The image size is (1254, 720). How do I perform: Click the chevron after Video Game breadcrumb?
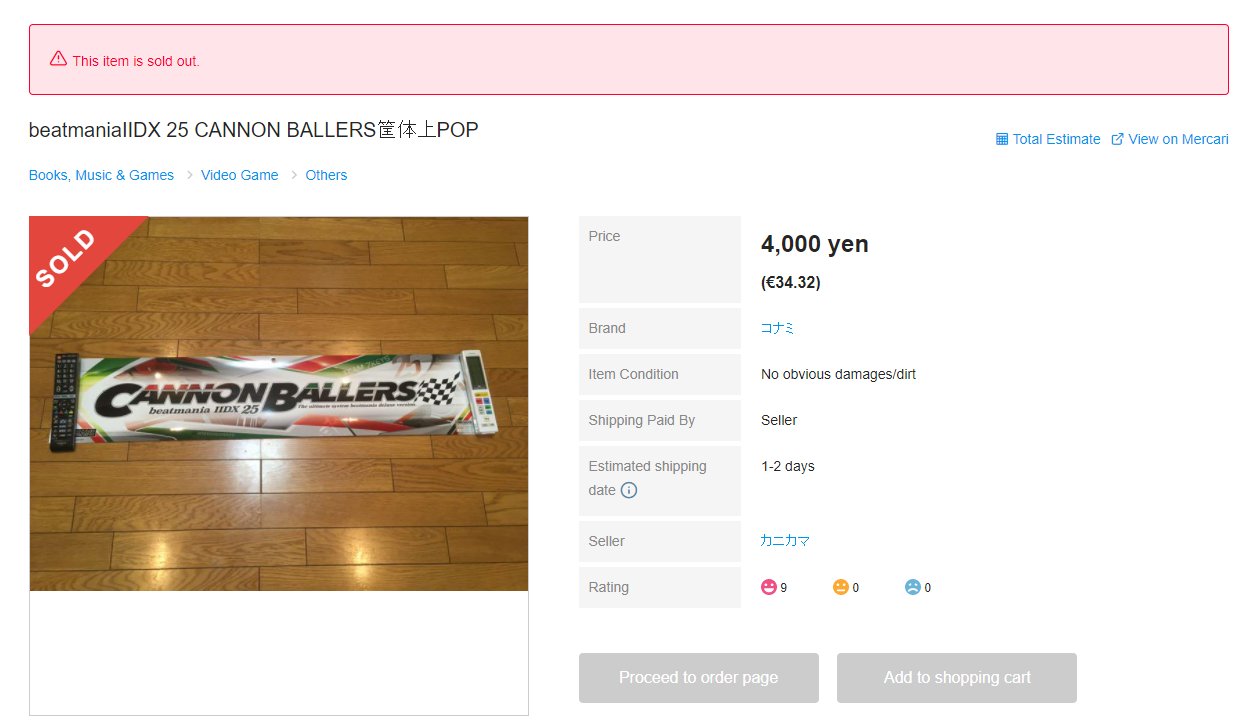[294, 175]
